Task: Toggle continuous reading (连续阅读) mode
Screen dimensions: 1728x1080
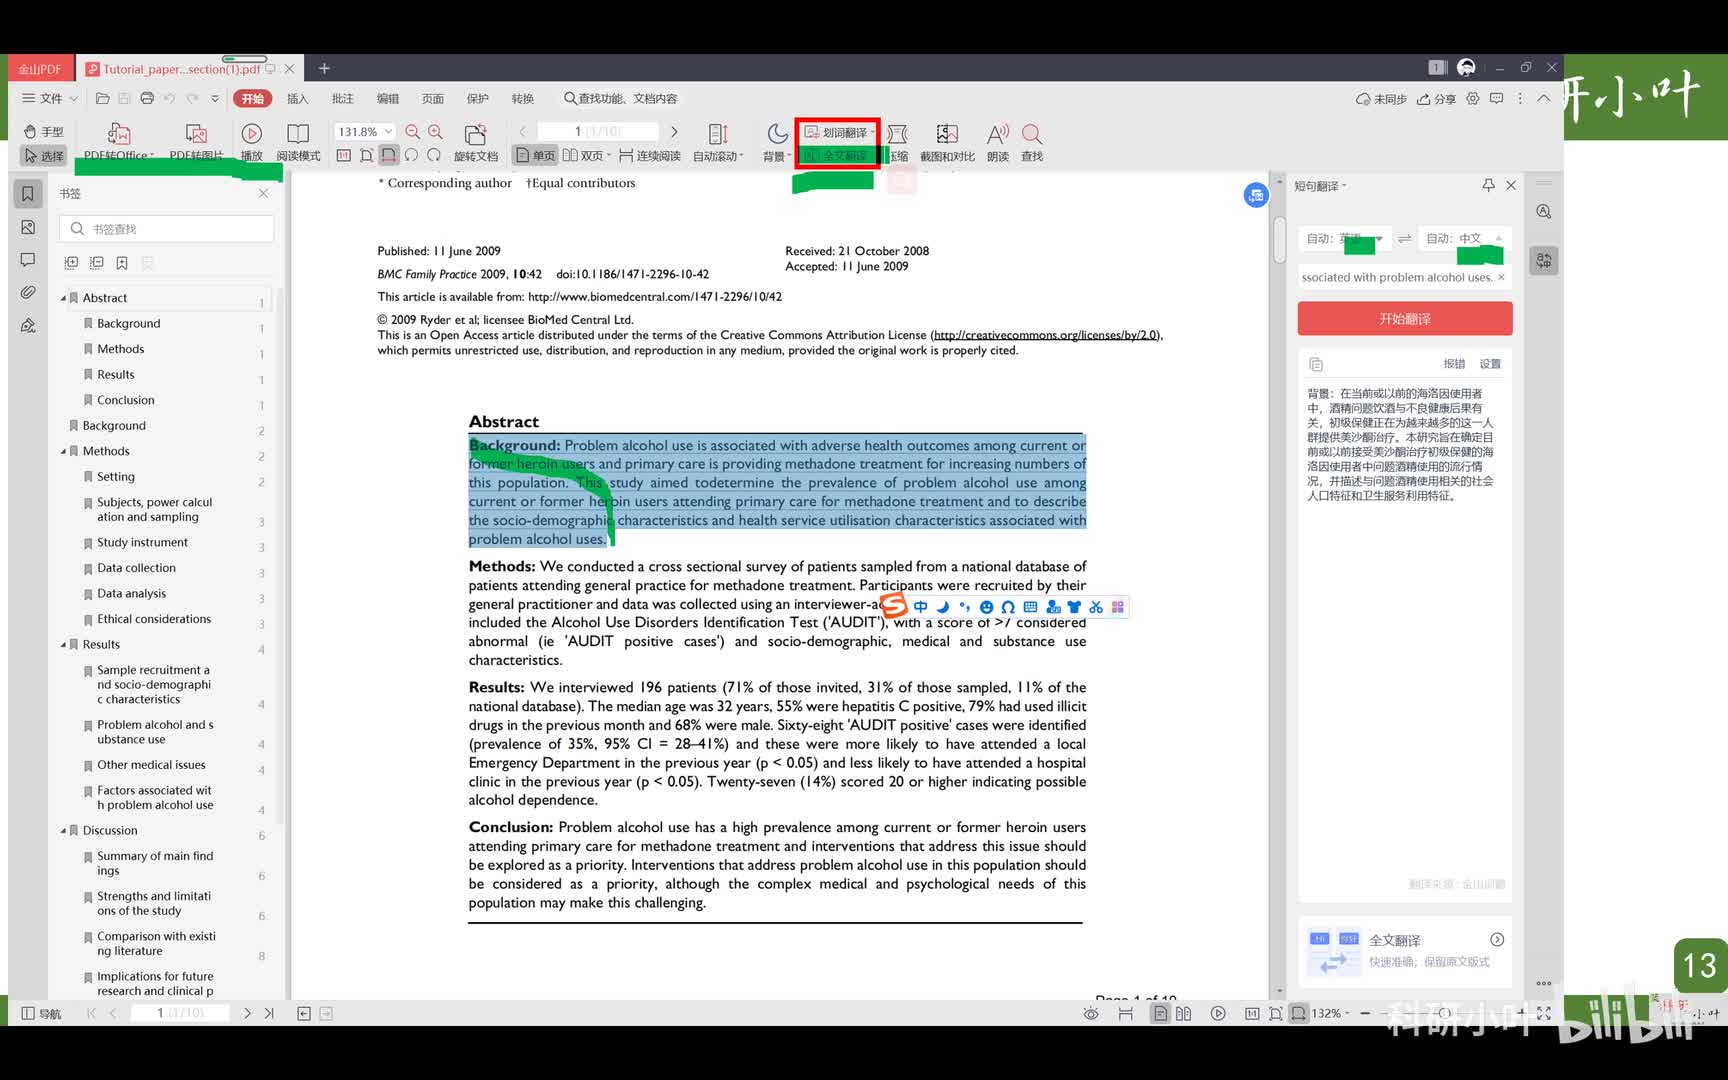Action: pyautogui.click(x=649, y=156)
